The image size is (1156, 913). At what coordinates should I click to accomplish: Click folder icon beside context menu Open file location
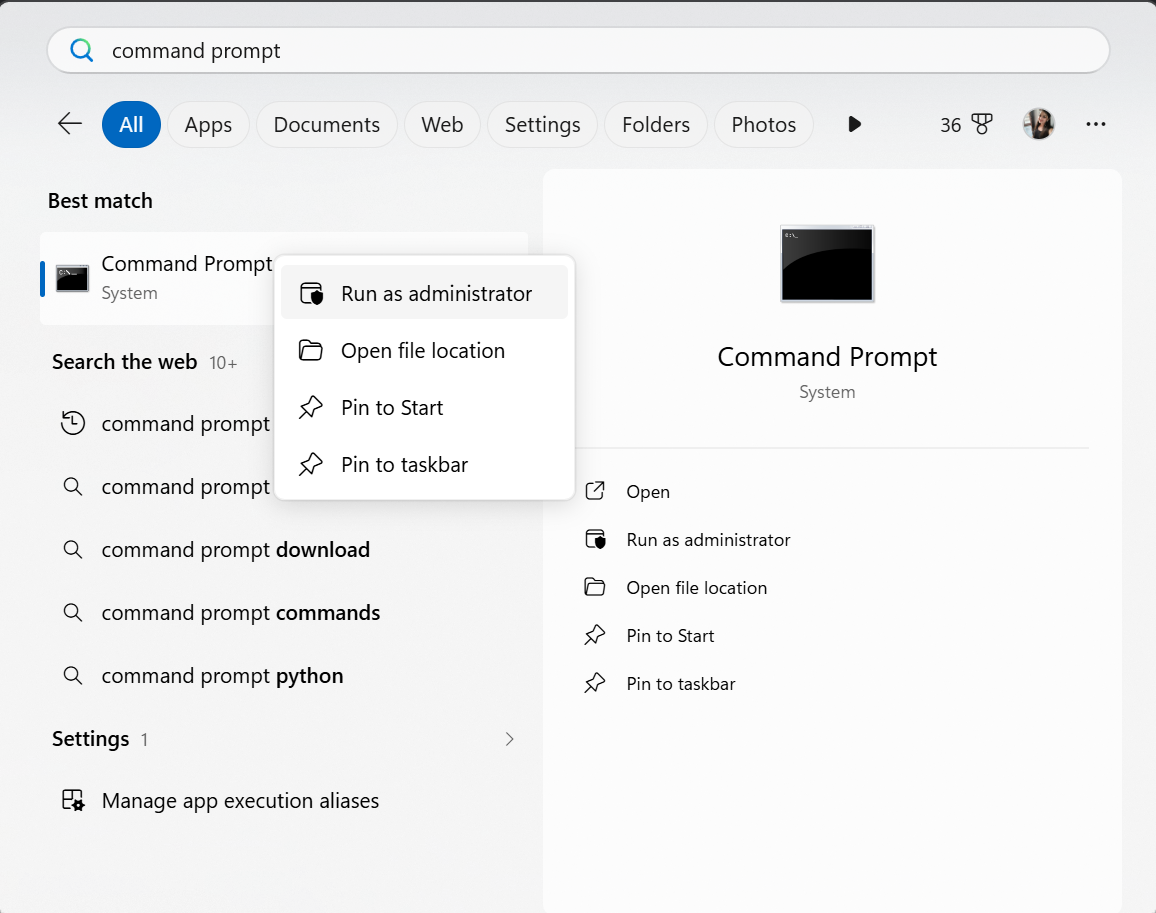point(310,350)
